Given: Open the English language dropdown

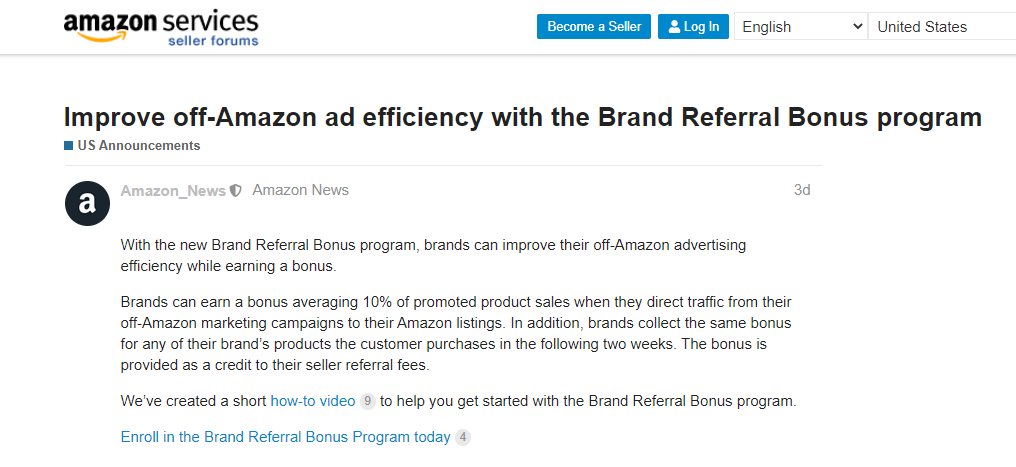Looking at the screenshot, I should click(x=801, y=27).
